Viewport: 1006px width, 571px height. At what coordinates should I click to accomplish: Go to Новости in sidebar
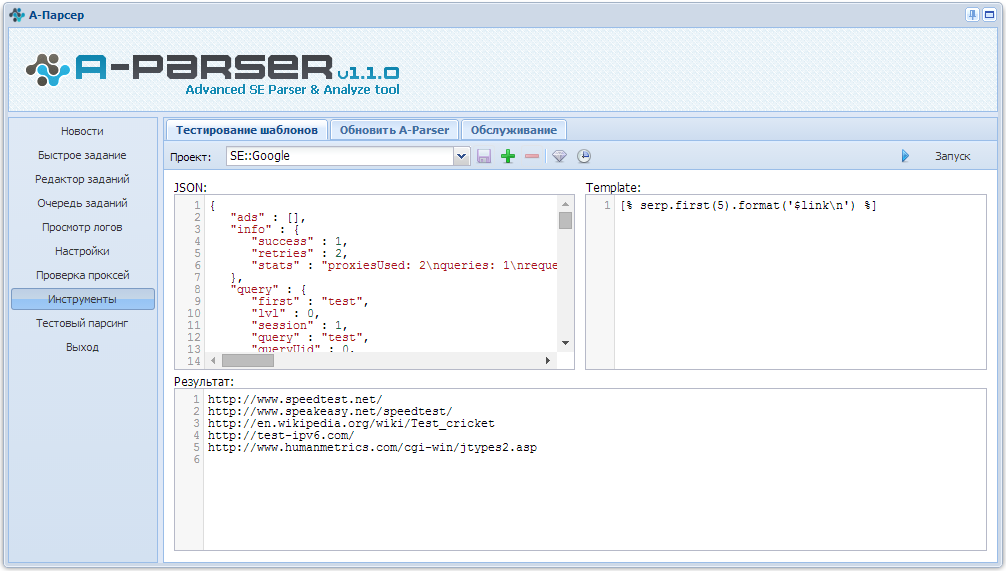point(82,131)
